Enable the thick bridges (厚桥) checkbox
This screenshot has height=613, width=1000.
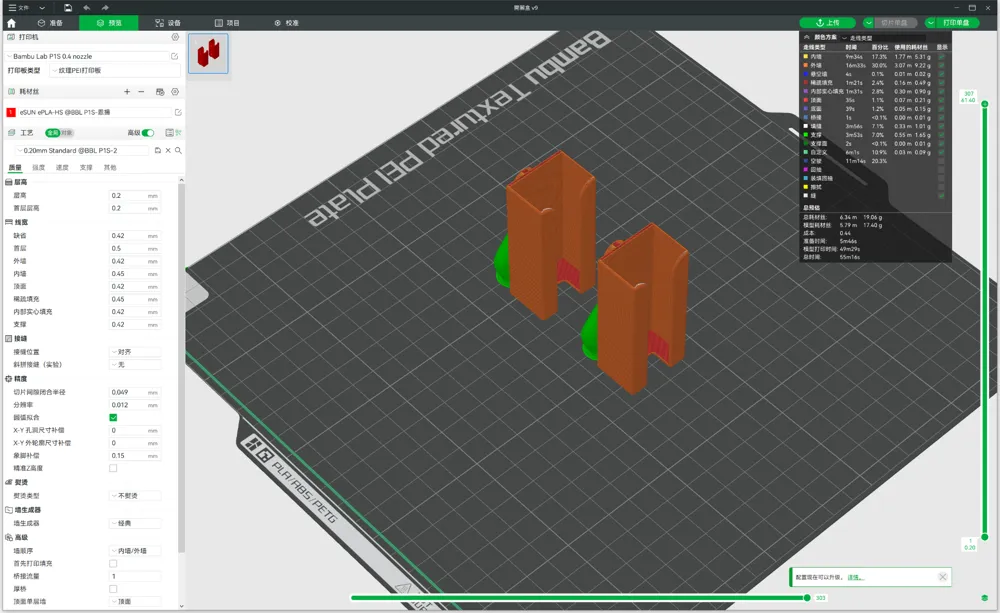[x=113, y=589]
